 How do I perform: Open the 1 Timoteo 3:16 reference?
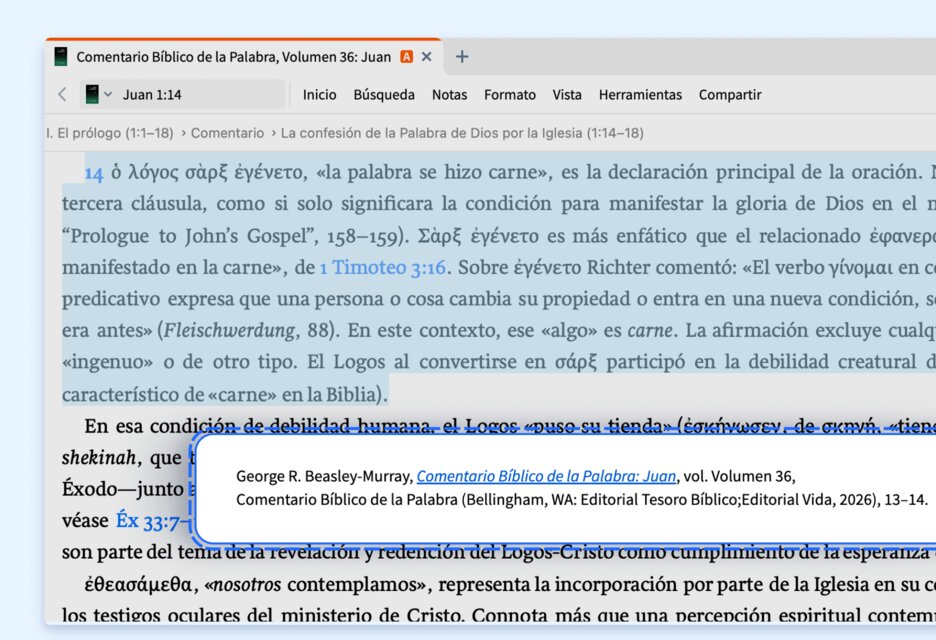pyautogui.click(x=383, y=267)
